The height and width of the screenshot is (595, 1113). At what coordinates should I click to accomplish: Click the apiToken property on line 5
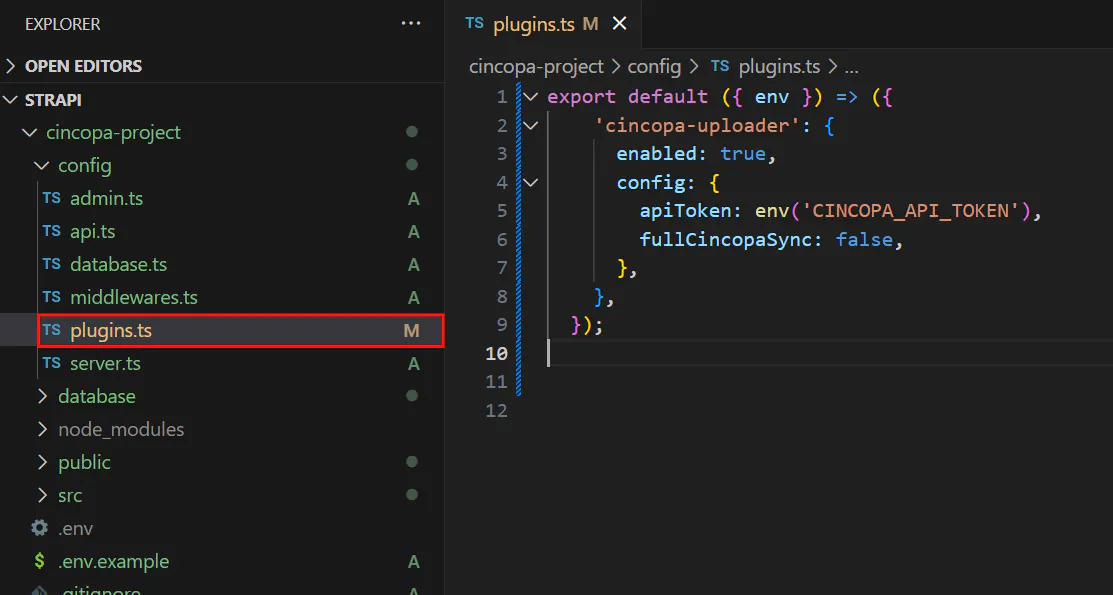[686, 211]
